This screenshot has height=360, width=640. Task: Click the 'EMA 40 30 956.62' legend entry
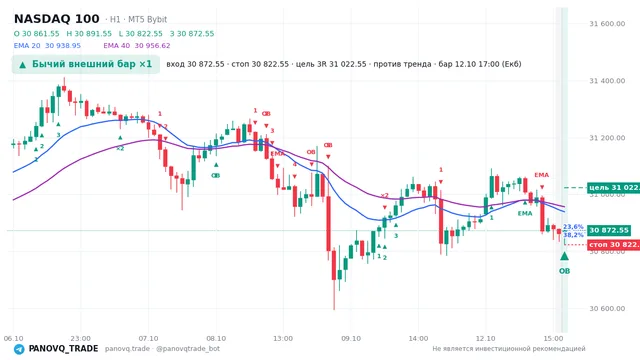point(137,46)
